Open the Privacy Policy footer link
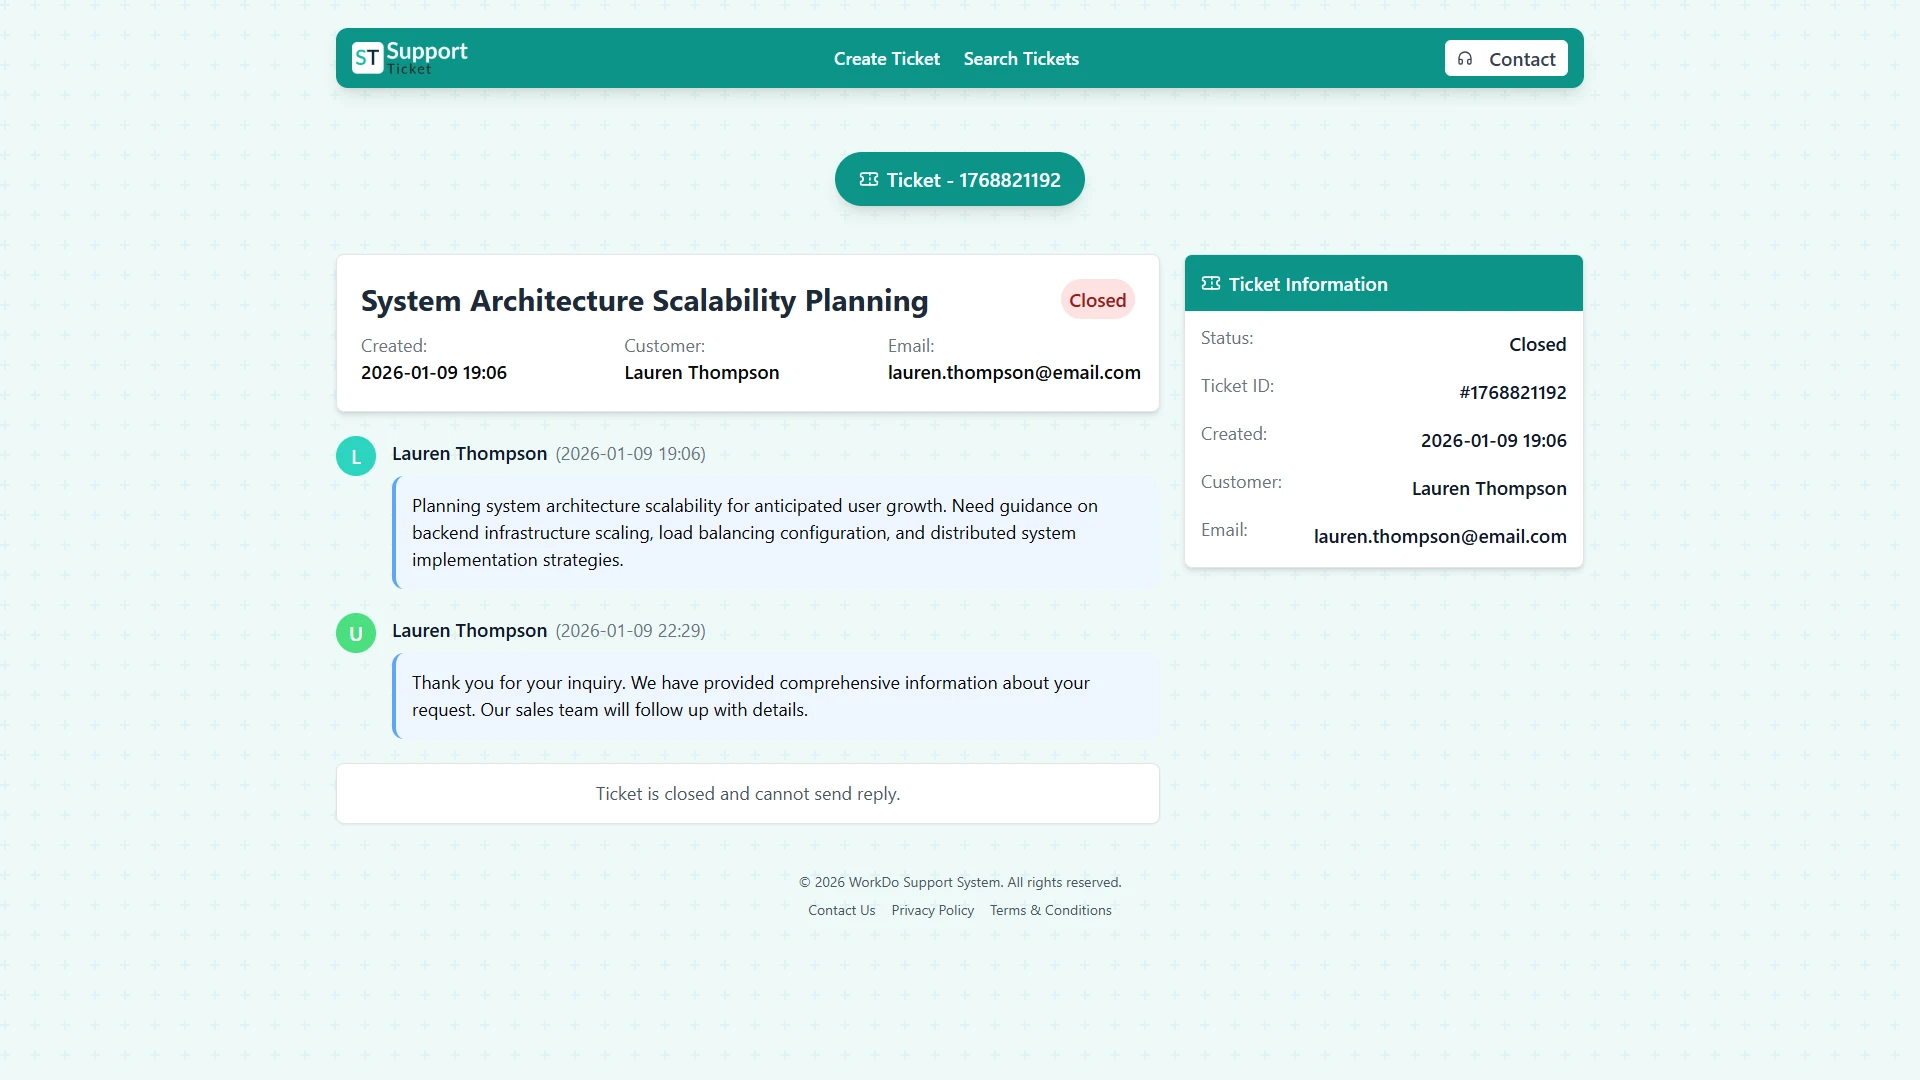 click(x=932, y=911)
